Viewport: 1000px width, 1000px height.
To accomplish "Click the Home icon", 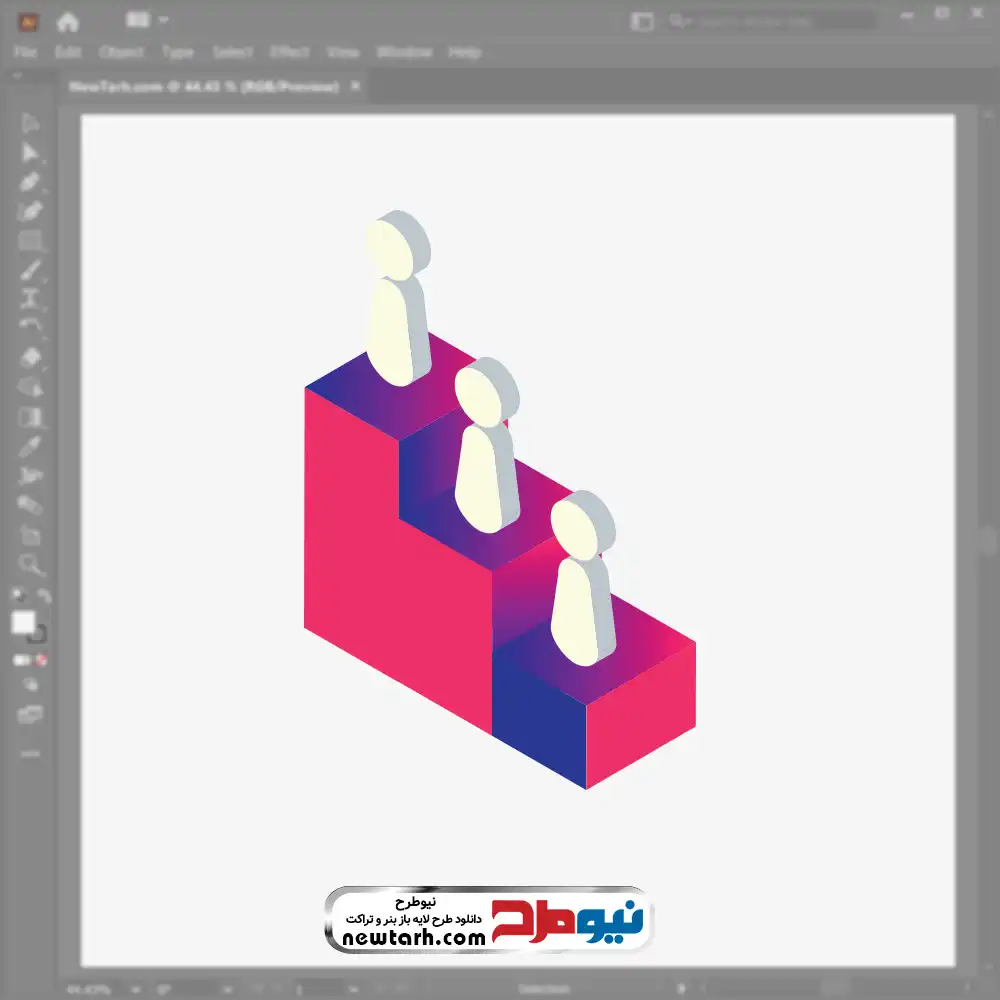I will (67, 21).
